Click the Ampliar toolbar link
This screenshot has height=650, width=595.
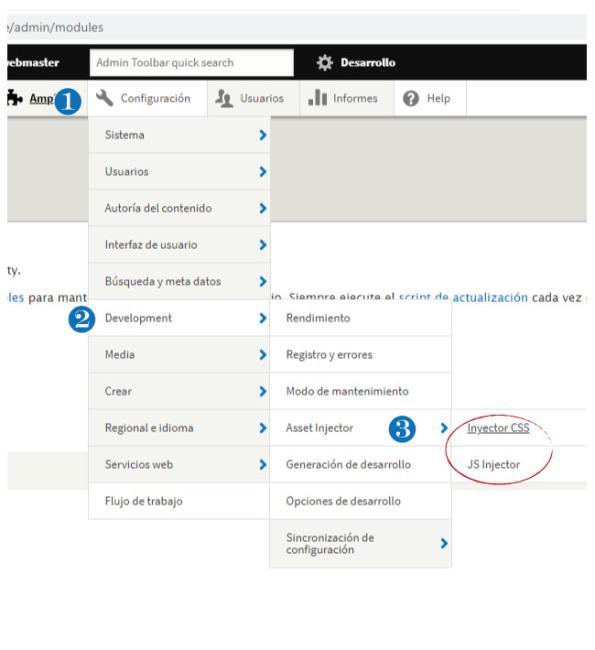pyautogui.click(x=41, y=99)
